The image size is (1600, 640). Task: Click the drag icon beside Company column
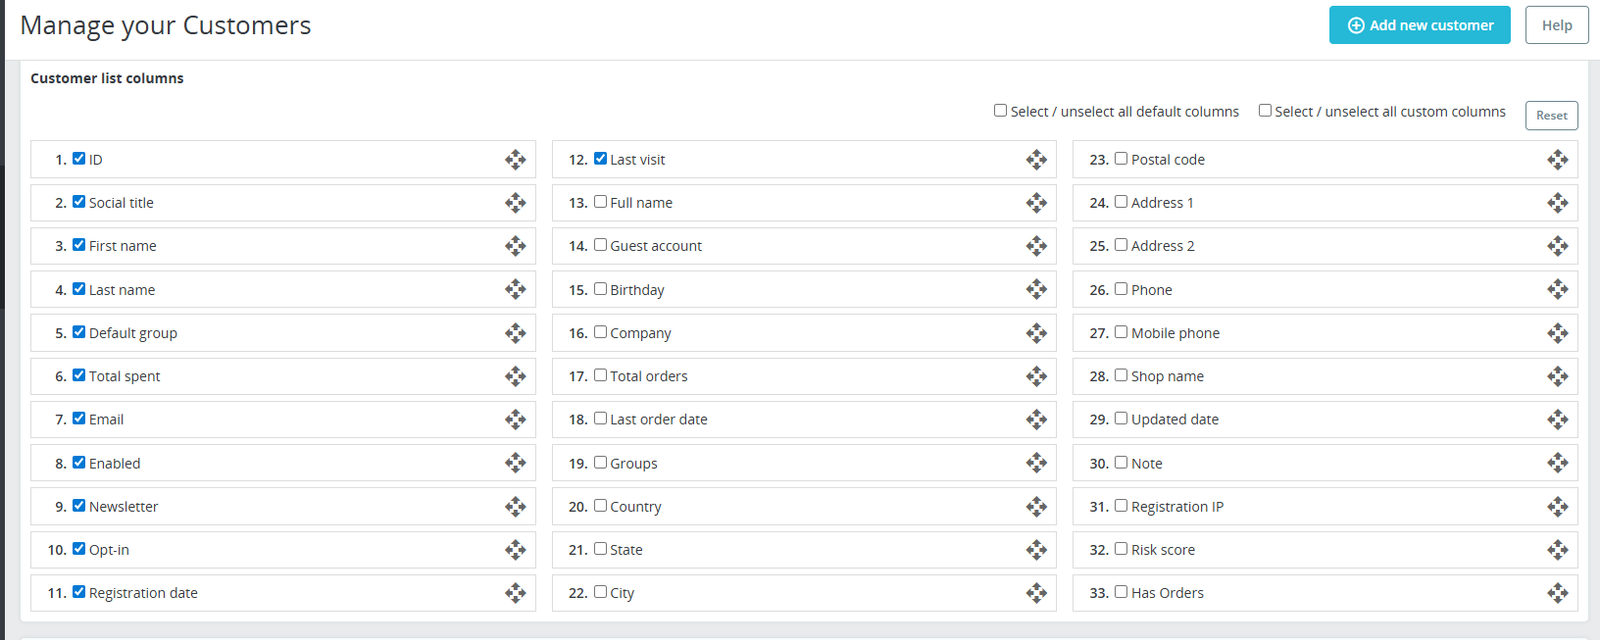(1036, 333)
